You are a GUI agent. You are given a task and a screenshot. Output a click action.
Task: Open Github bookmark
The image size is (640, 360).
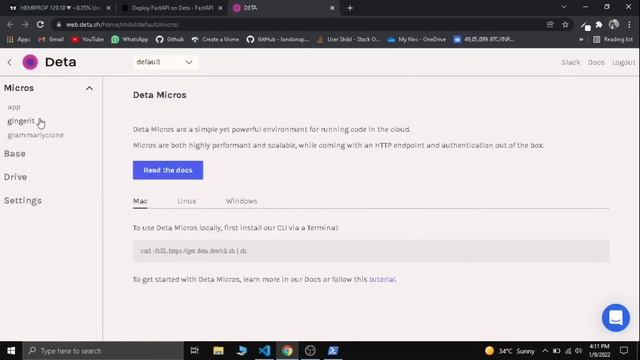[x=170, y=39]
